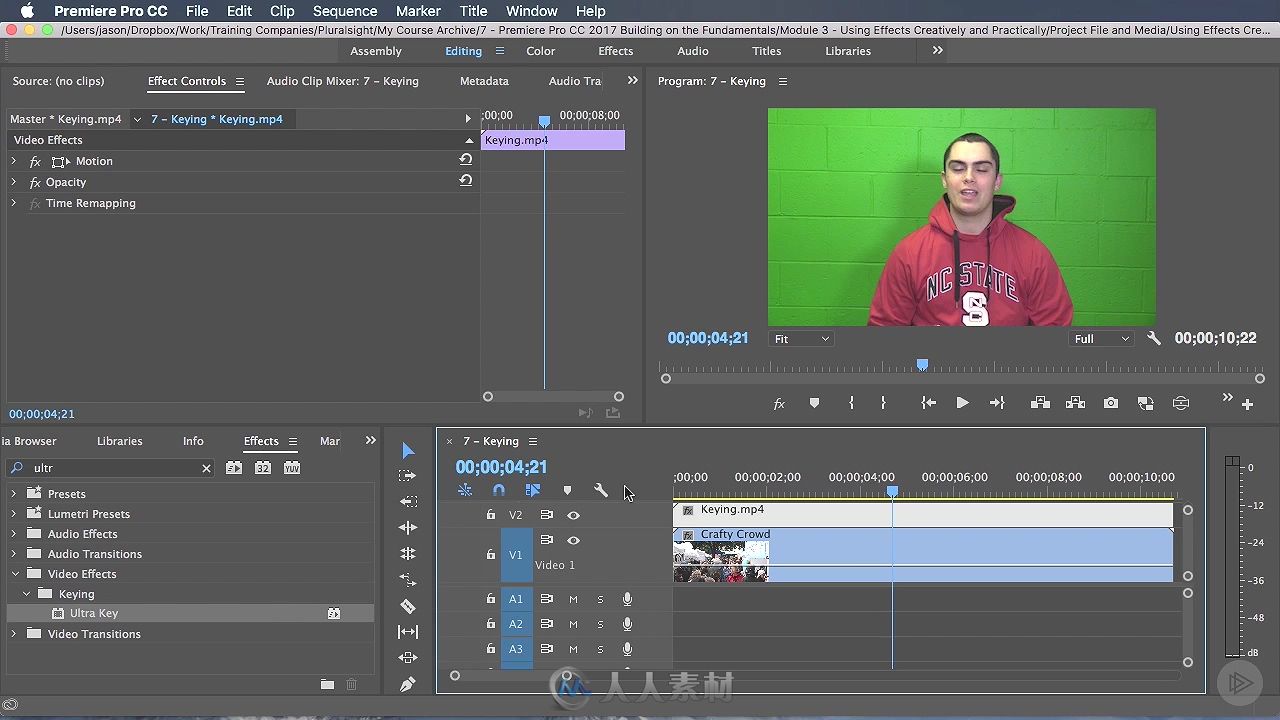Toggle sequence nest-or-individual-clips button
Screen dimensions: 1280x720
click(x=465, y=490)
